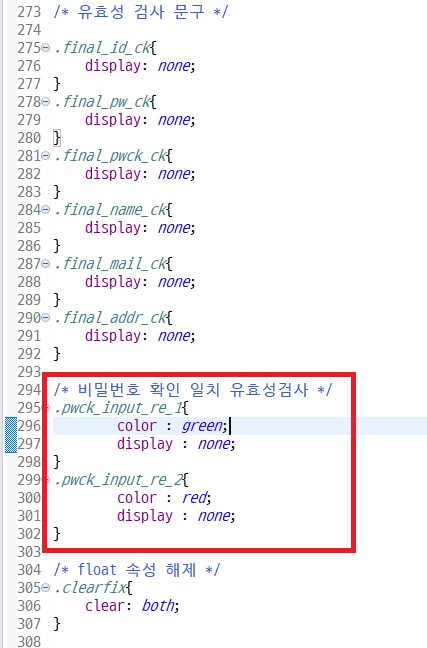Click the float 속성 해제 comment

pos(137,570)
